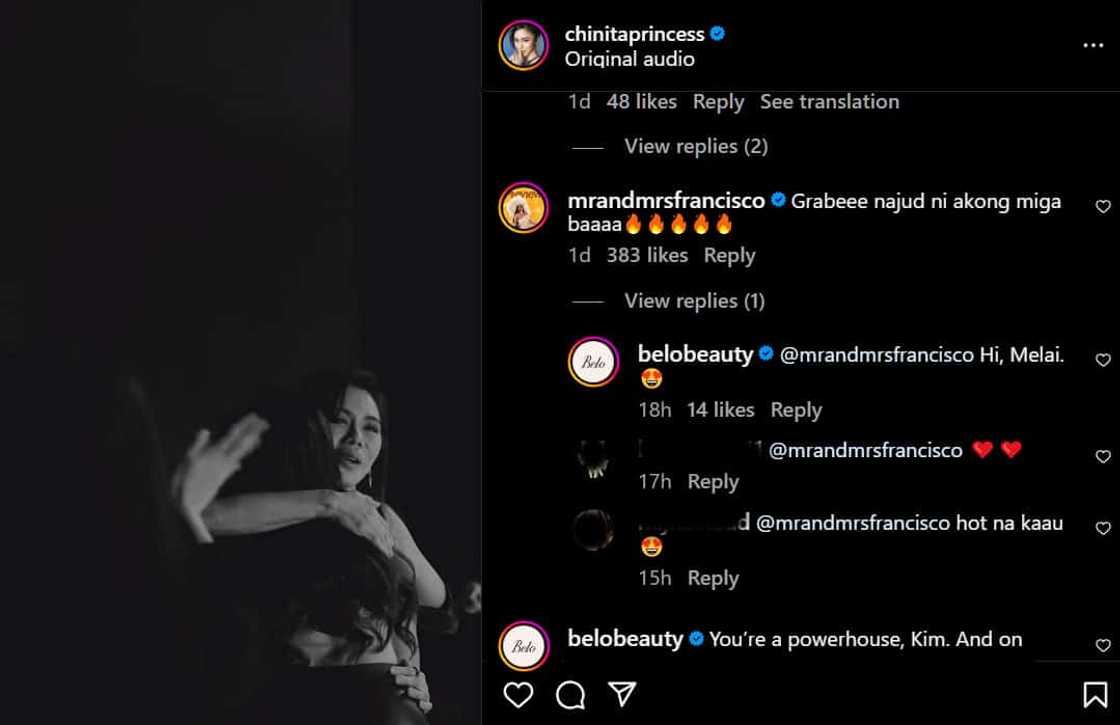Show translation of the top comment
The width and height of the screenshot is (1120, 725).
829,101
